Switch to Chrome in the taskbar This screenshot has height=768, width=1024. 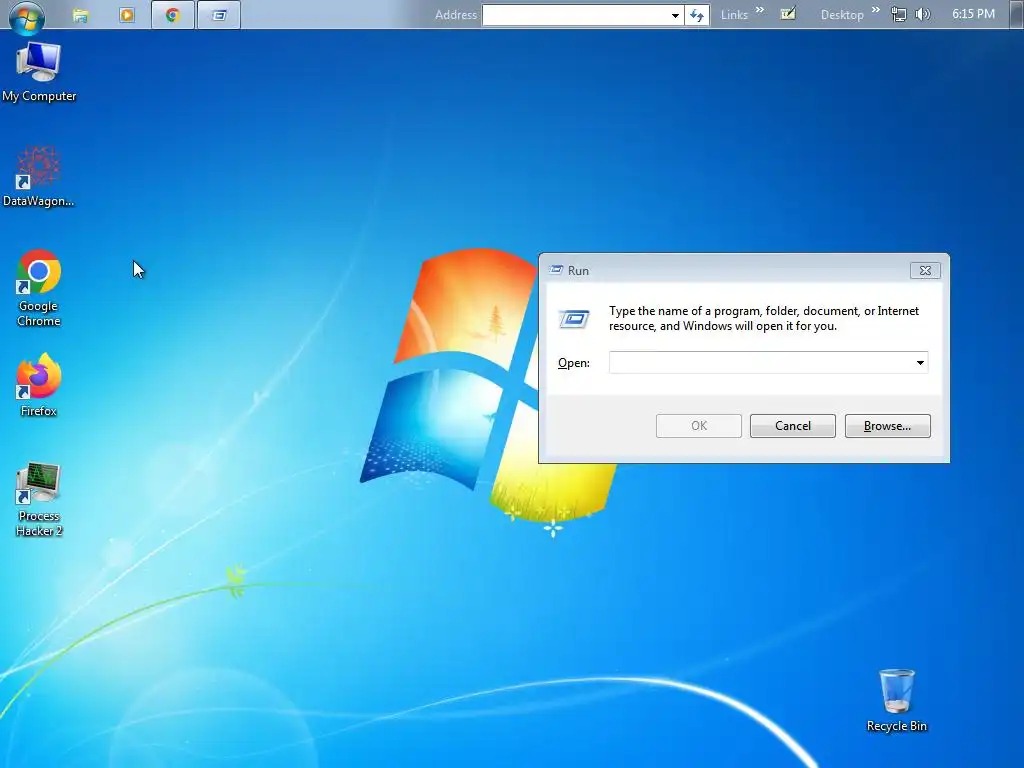pyautogui.click(x=172, y=15)
